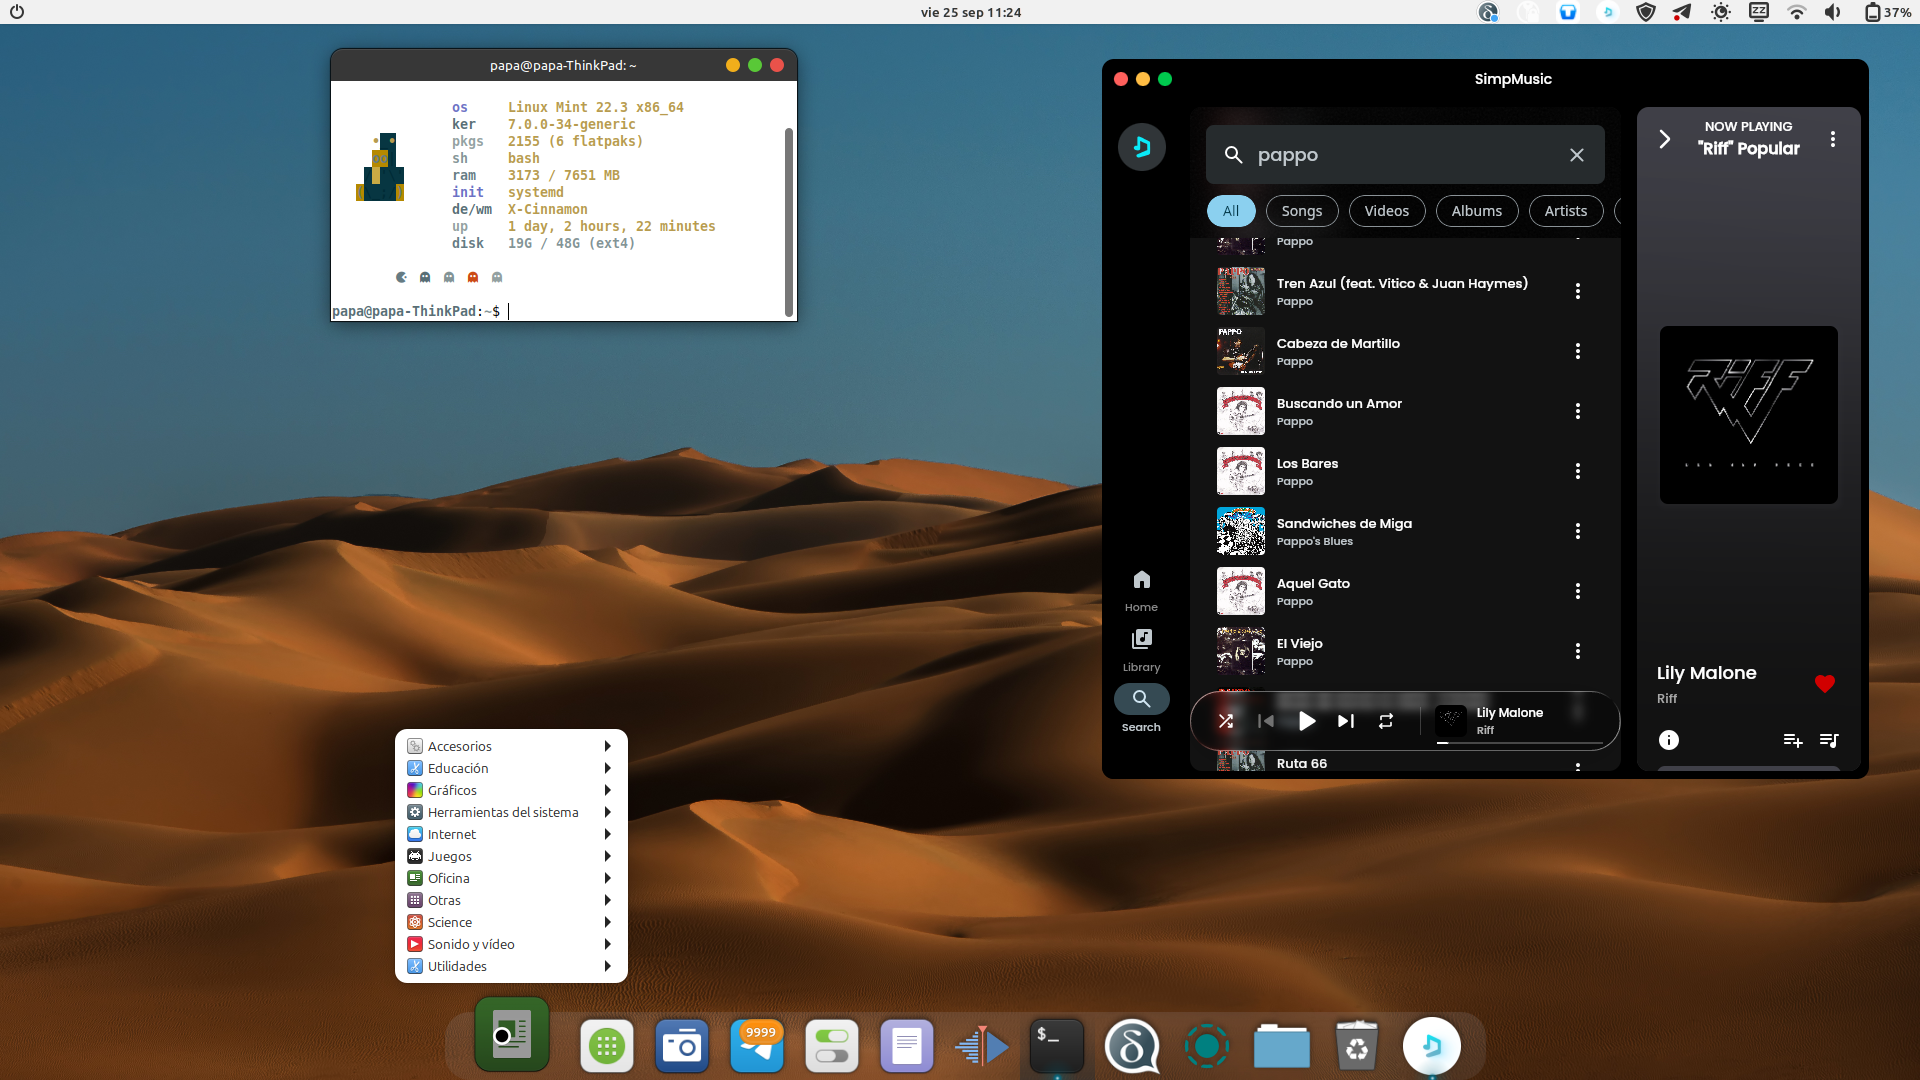Expand the Accesorios menu category
The height and width of the screenshot is (1080, 1920).
[x=511, y=746]
